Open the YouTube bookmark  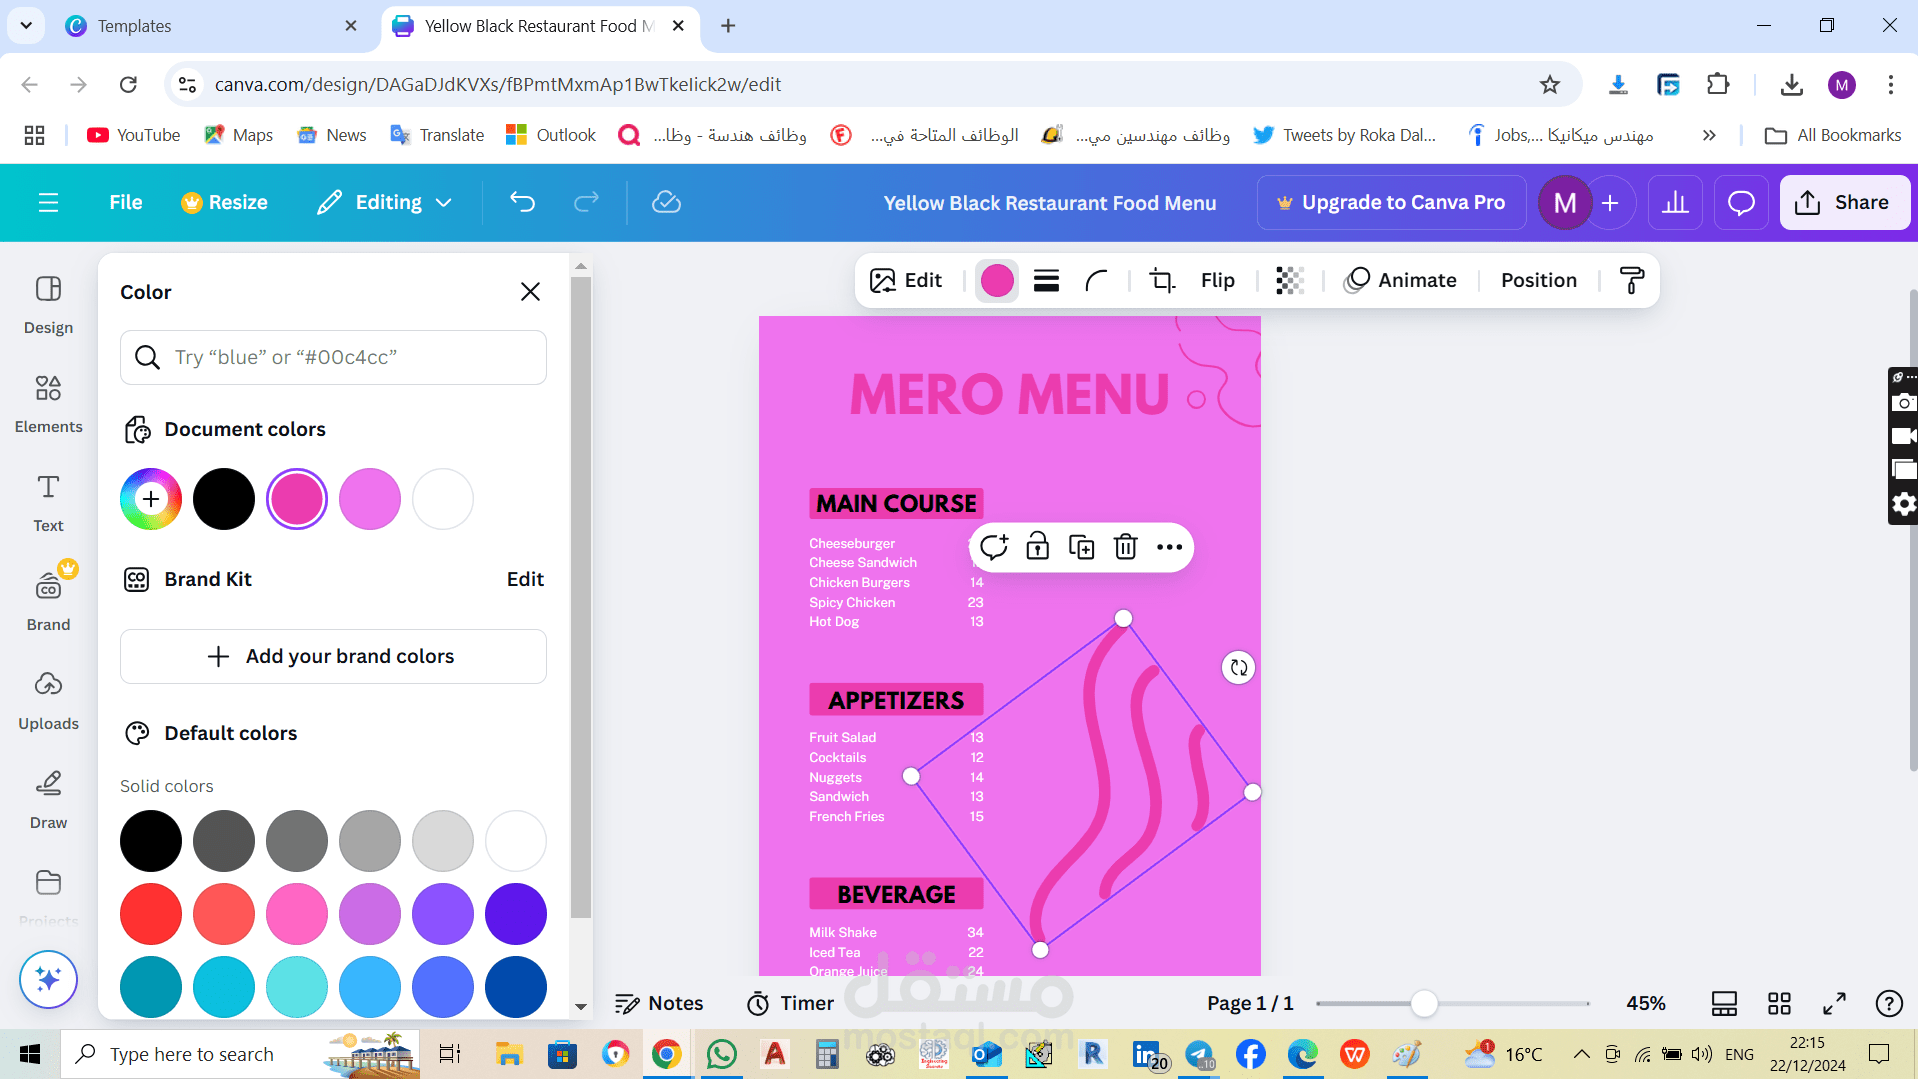[x=133, y=135]
